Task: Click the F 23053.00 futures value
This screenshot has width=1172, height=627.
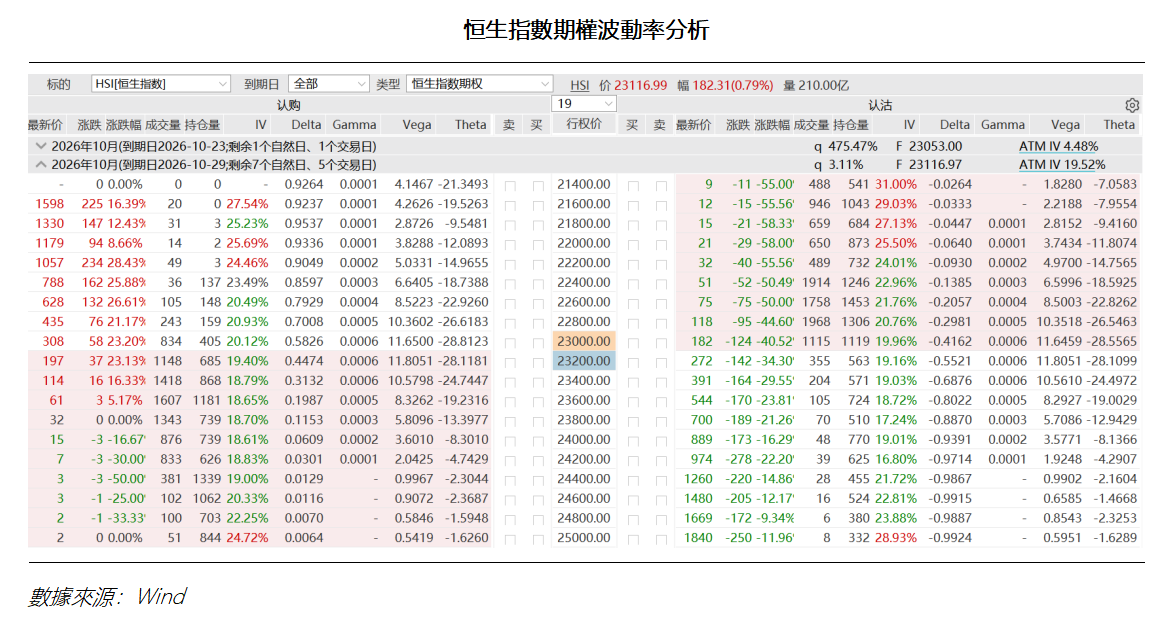Action: (x=928, y=146)
